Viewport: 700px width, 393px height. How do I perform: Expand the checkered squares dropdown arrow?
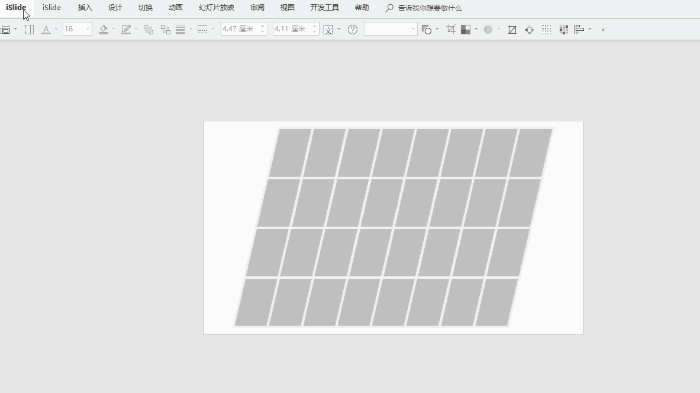(x=476, y=29)
